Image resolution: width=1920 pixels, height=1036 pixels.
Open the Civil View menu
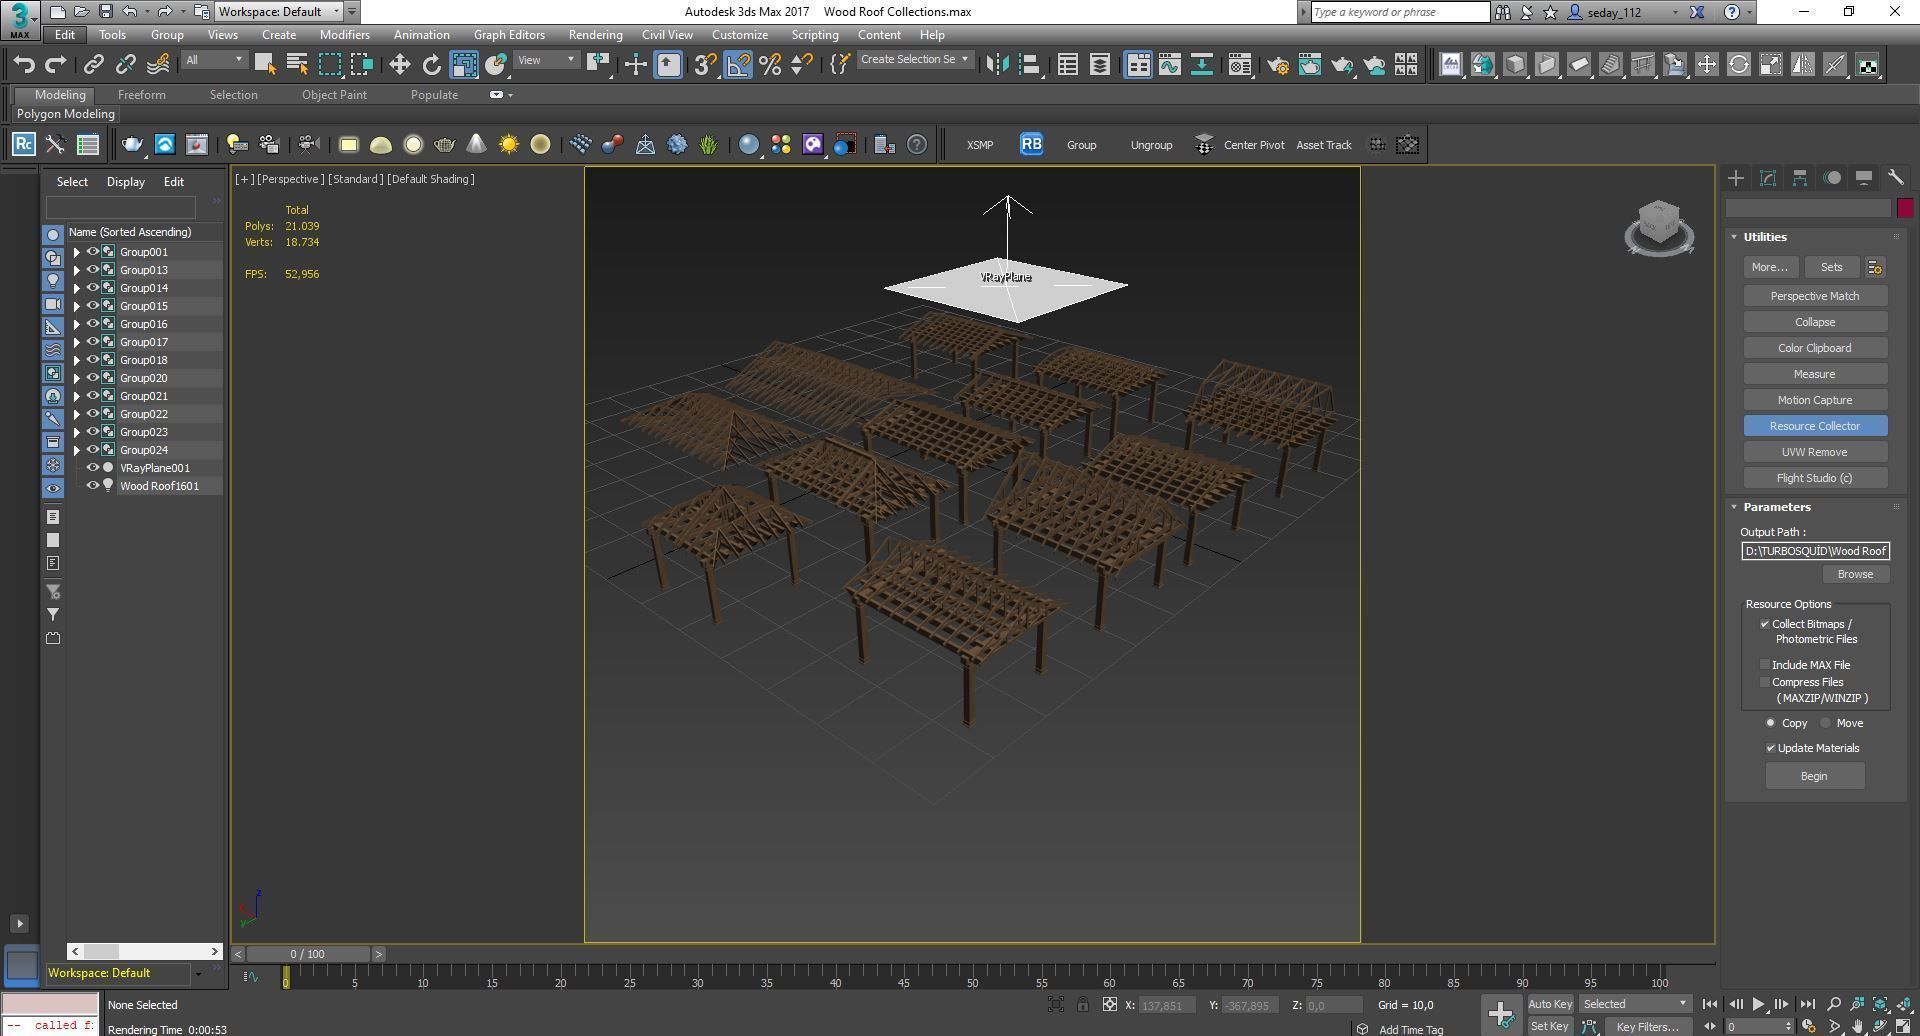click(x=667, y=35)
